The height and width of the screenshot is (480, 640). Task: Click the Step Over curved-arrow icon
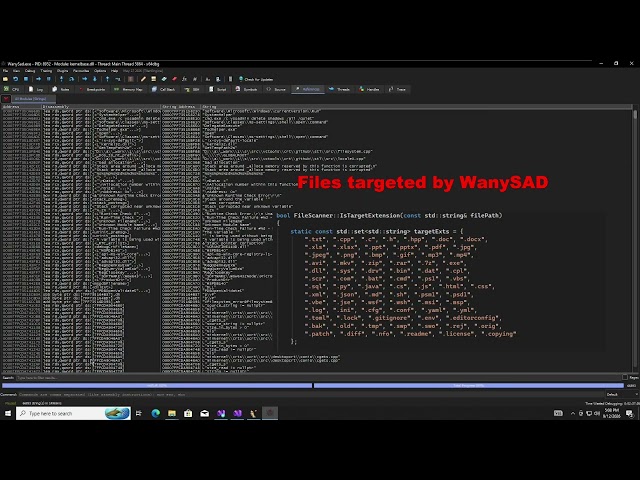coord(71,79)
